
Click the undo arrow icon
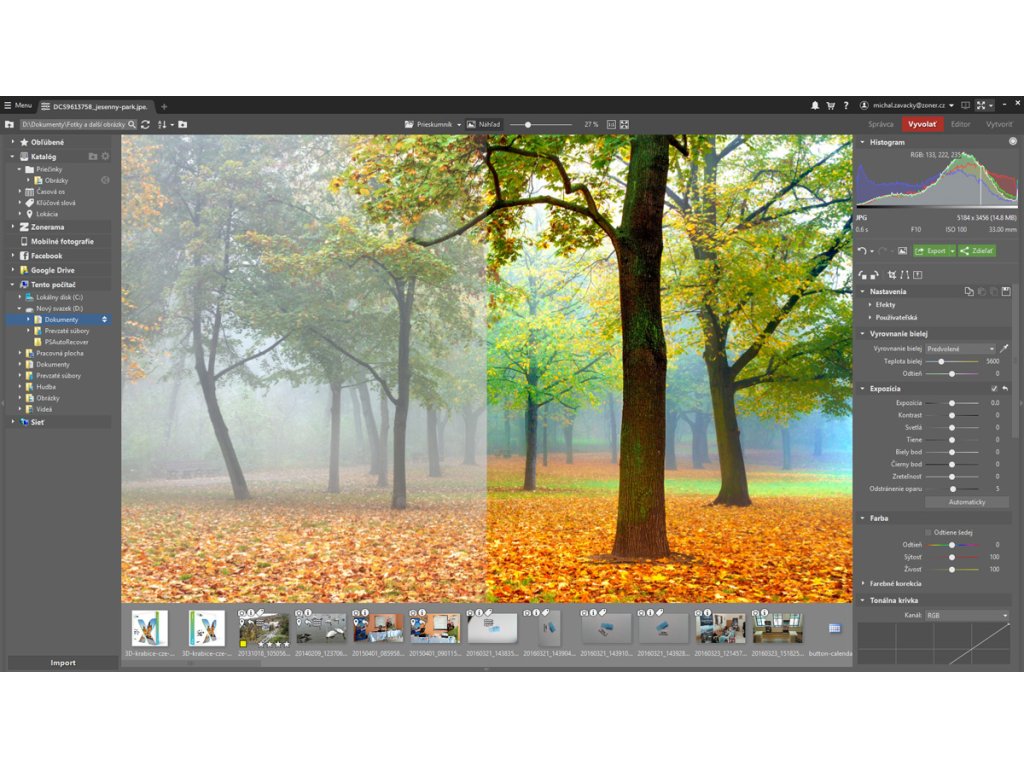click(862, 251)
